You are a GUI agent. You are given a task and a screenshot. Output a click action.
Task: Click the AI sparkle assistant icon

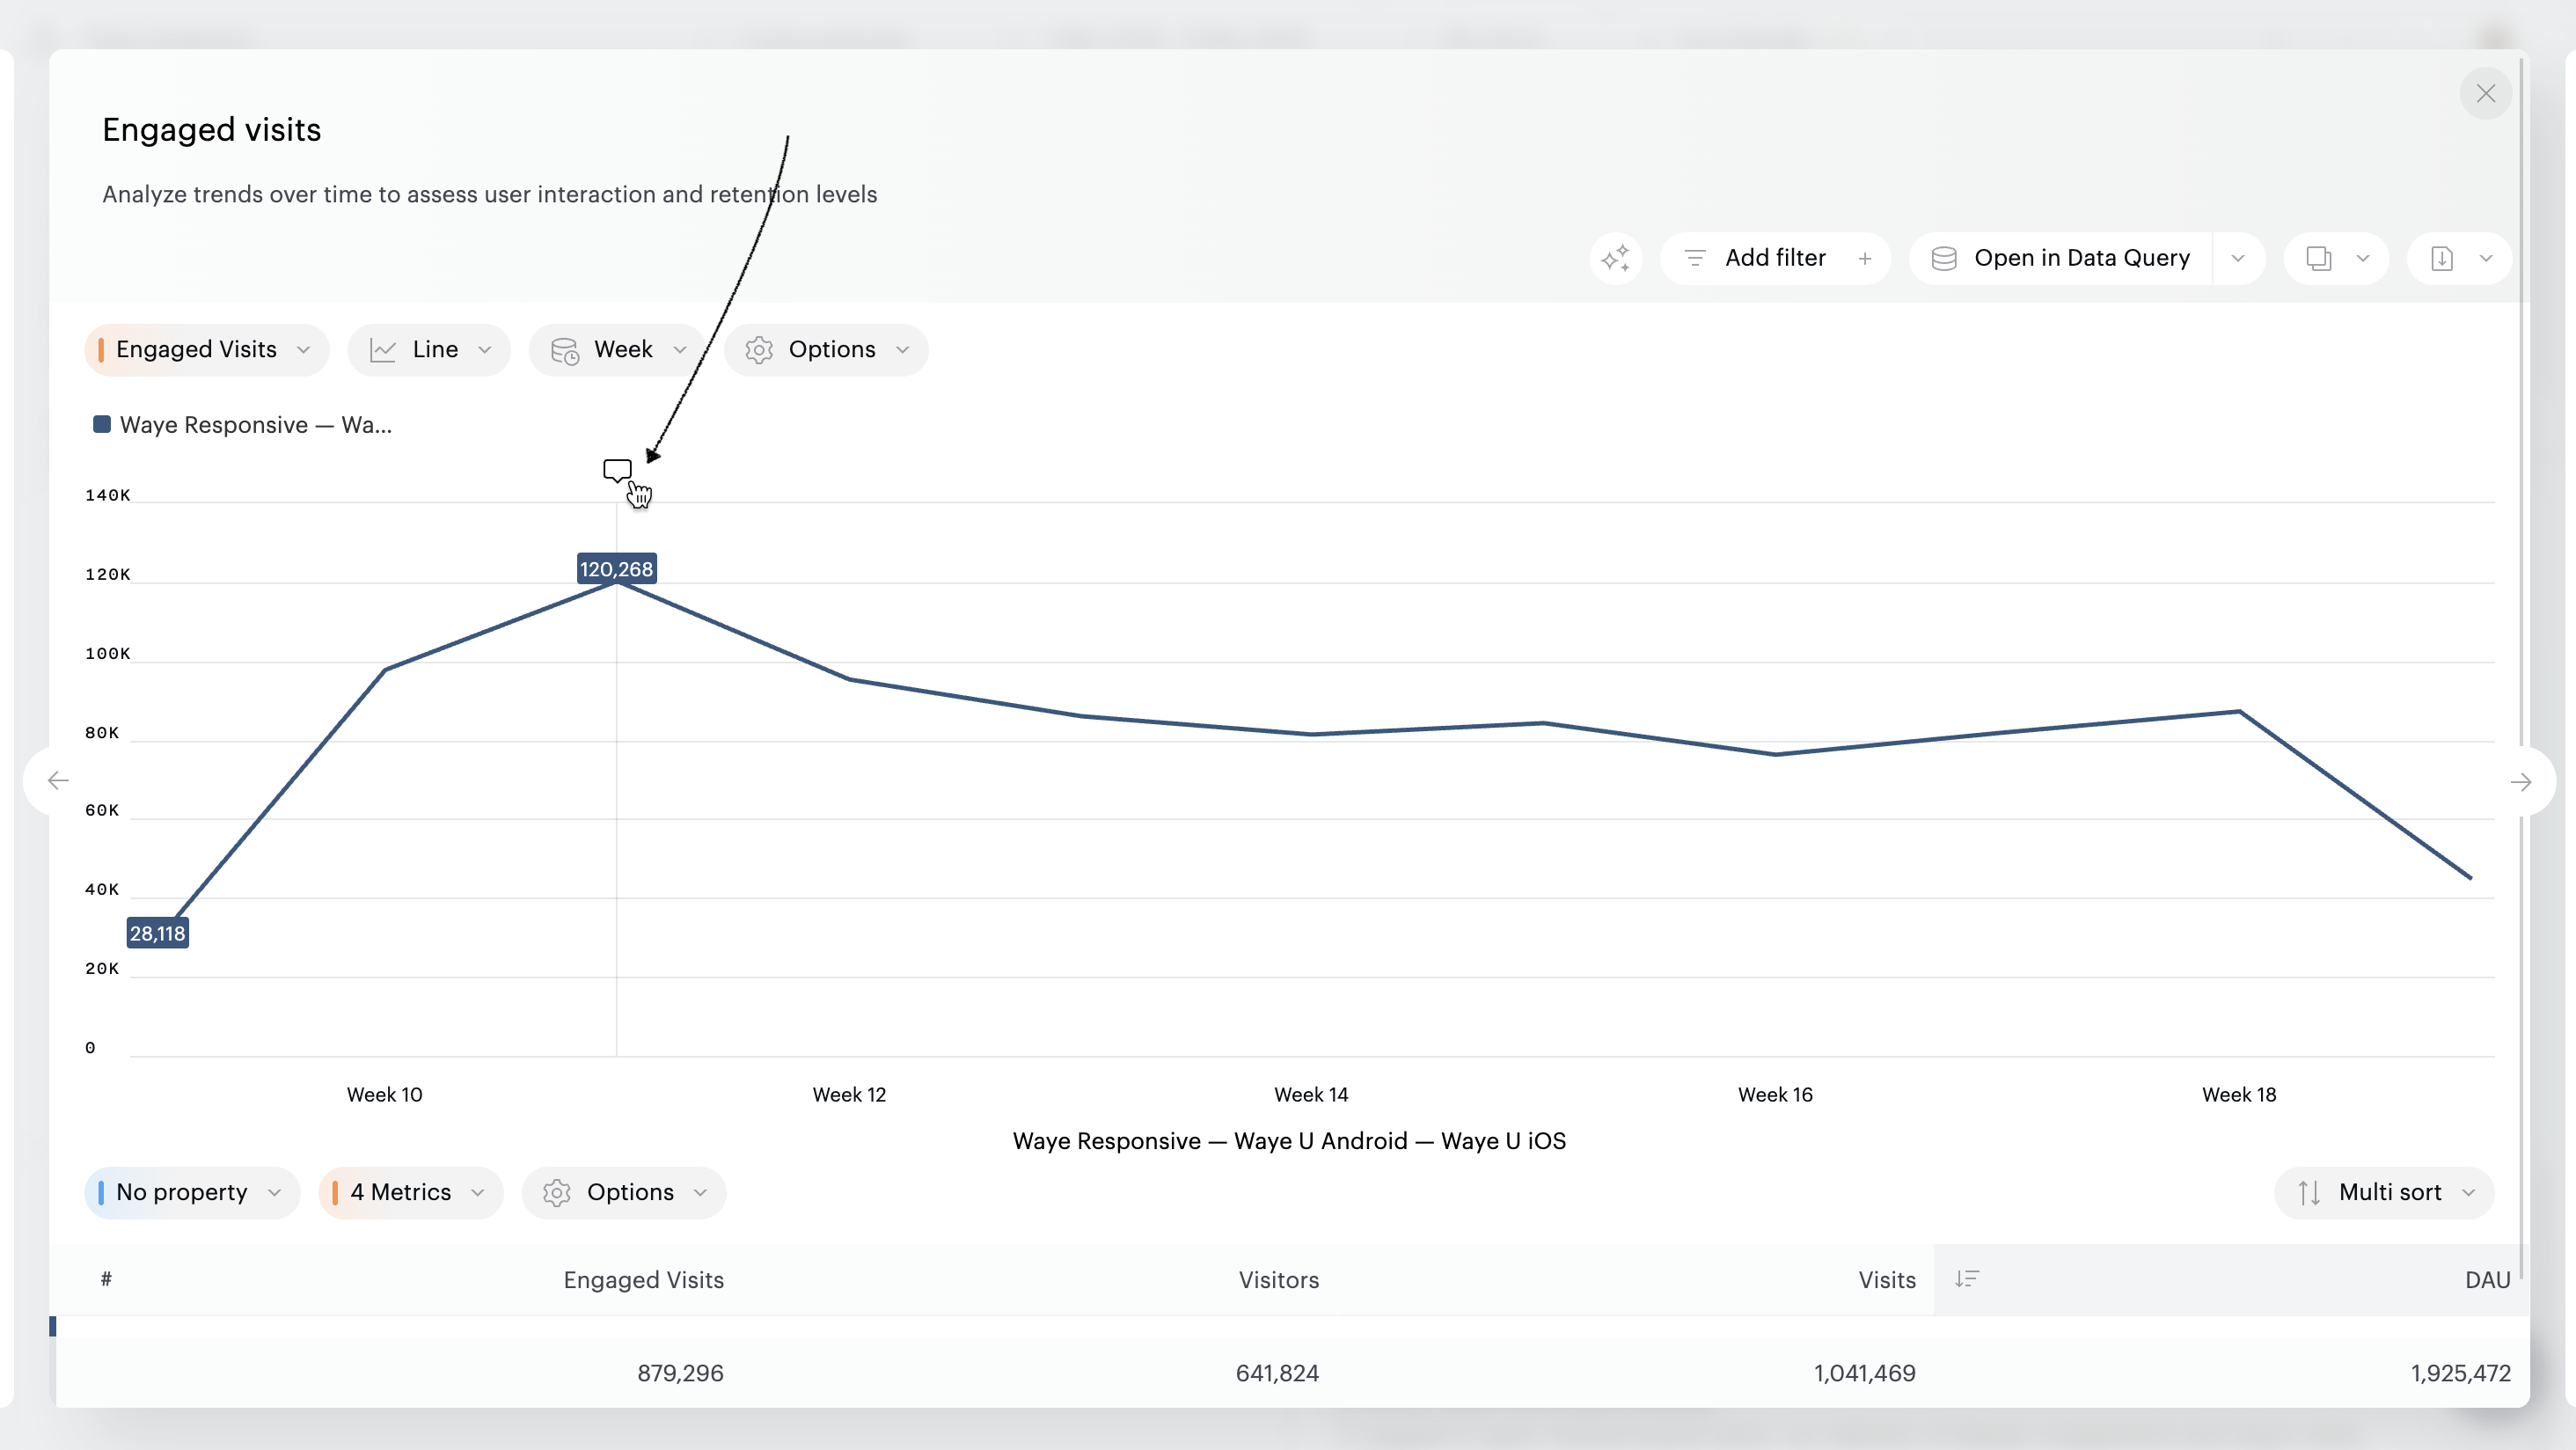tap(1615, 258)
